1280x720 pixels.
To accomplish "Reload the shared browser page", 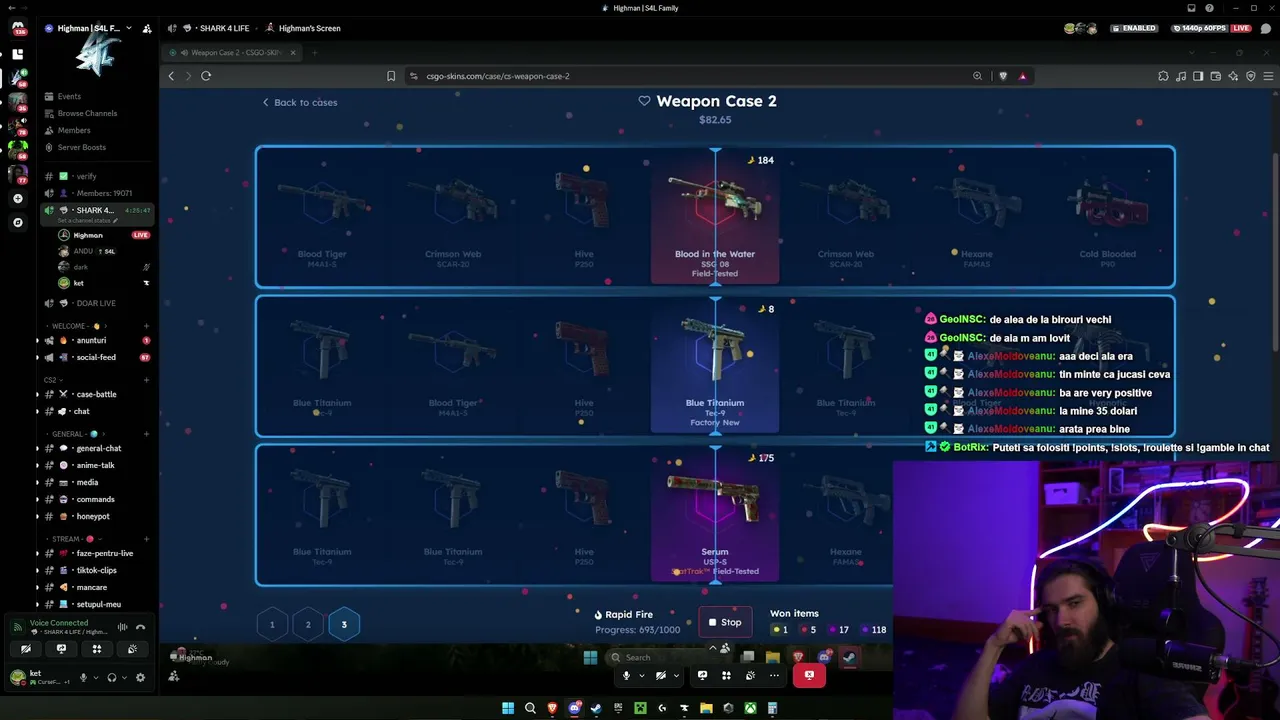I will tap(206, 76).
